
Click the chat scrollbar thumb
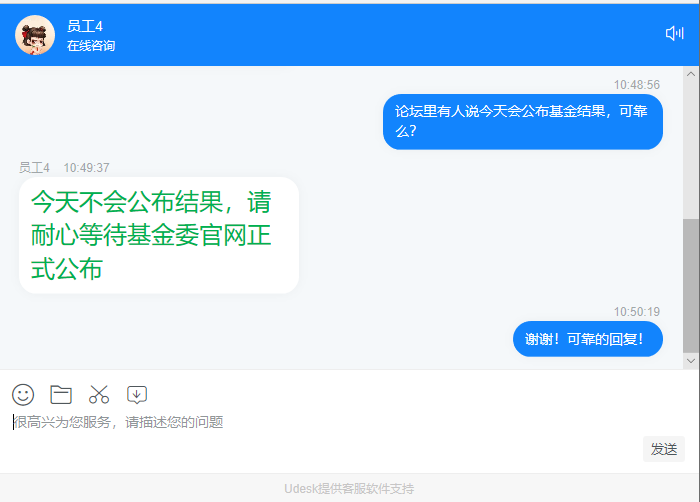(691, 286)
